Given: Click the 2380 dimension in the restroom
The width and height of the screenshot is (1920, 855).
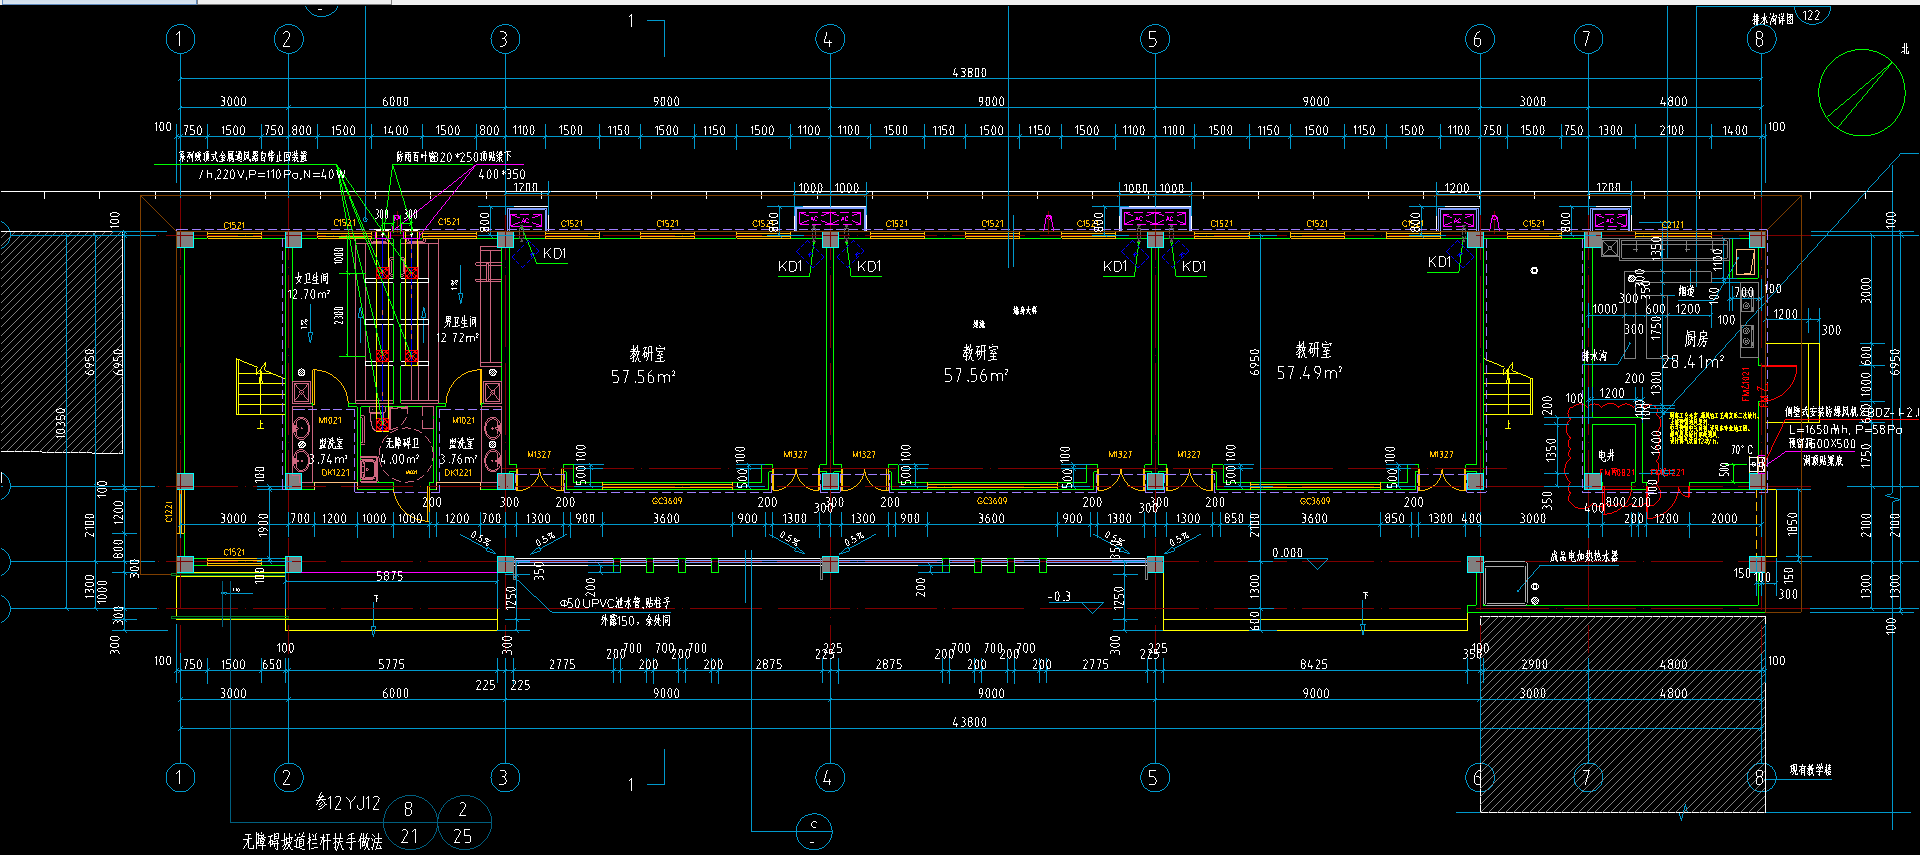Looking at the screenshot, I should click(339, 315).
